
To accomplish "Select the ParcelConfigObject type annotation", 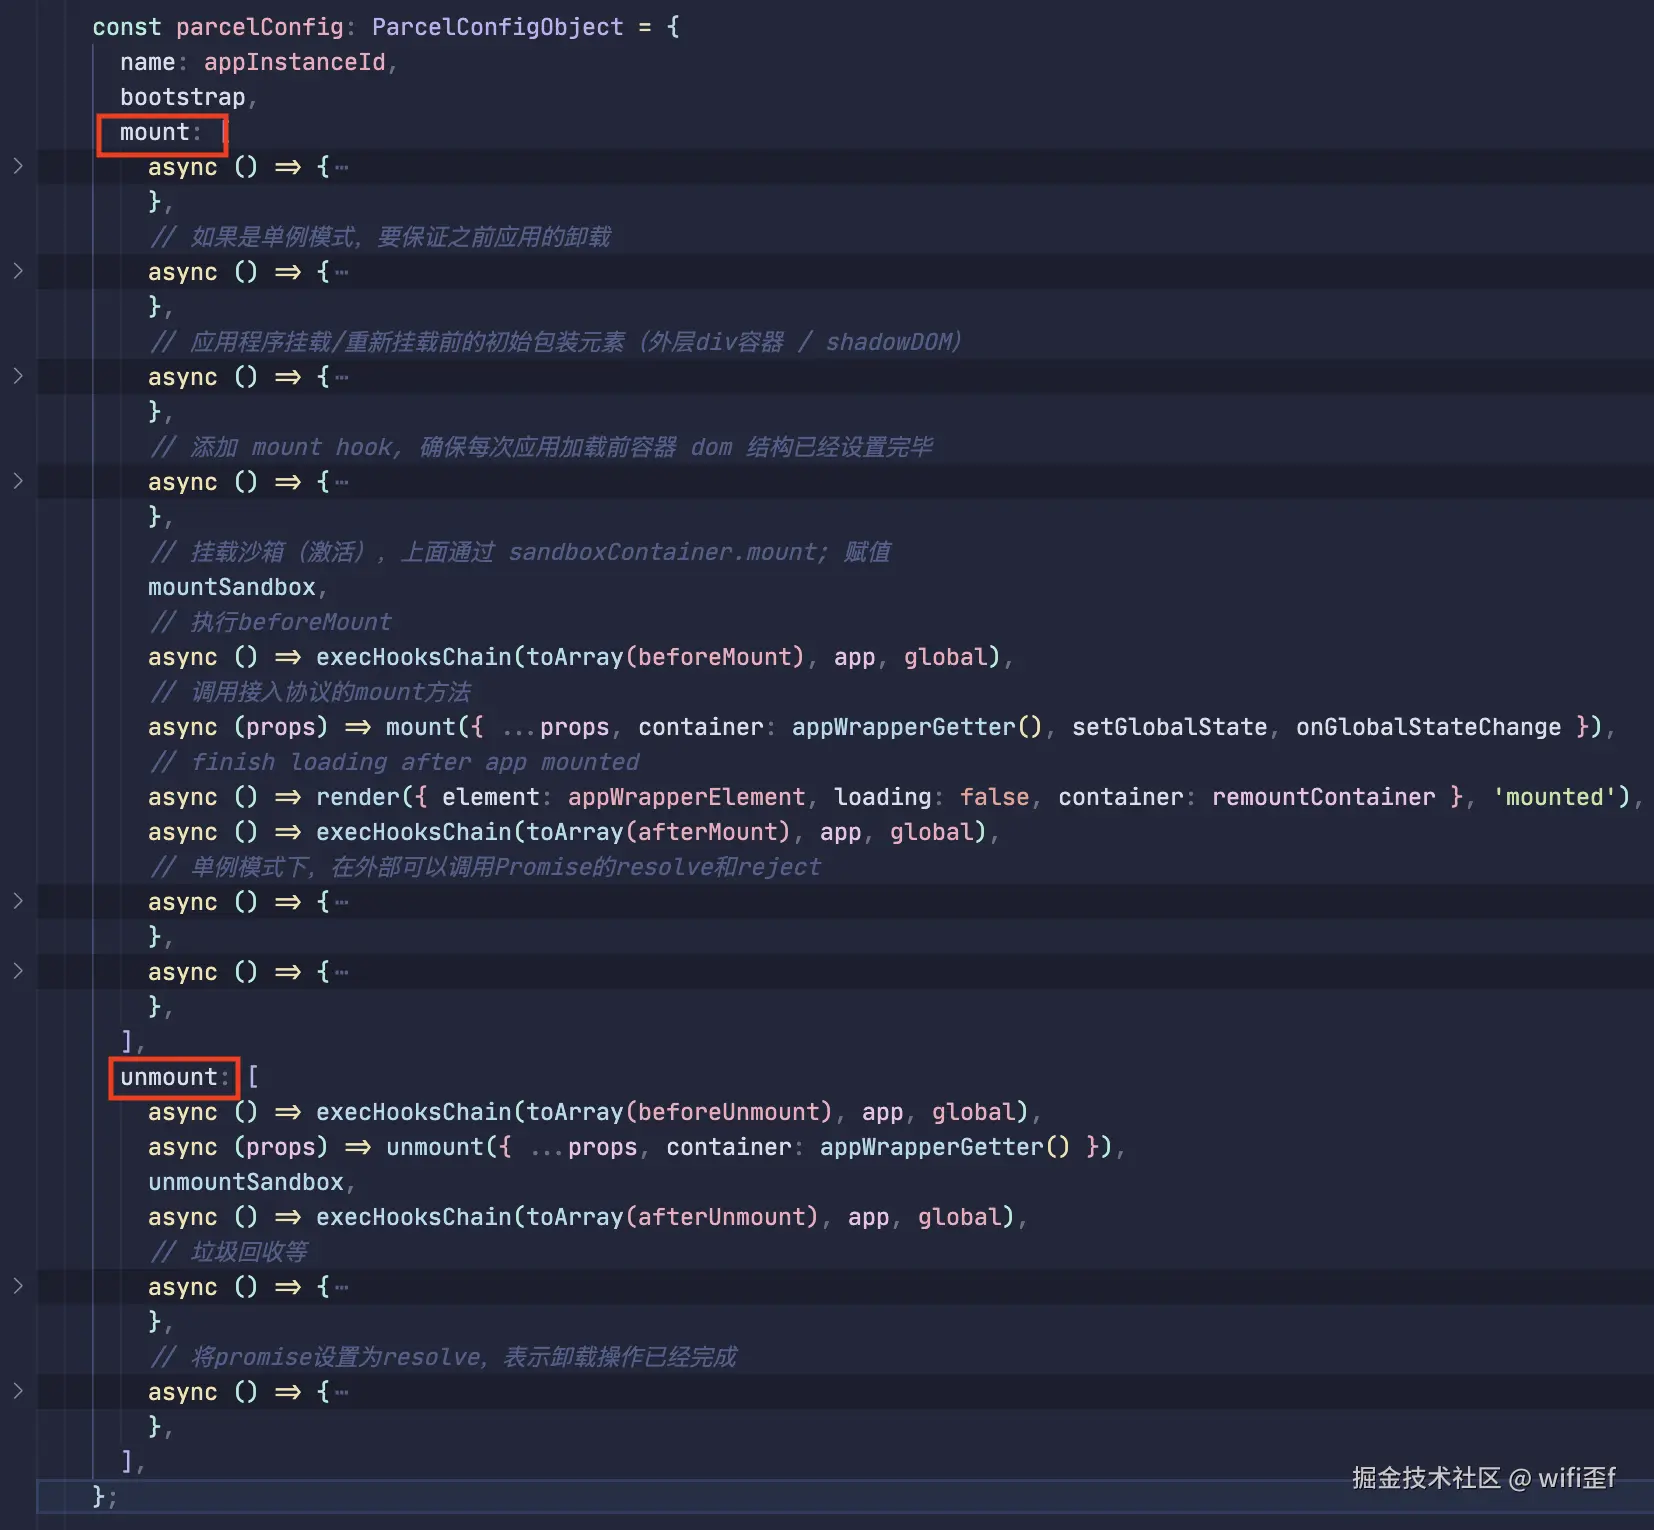I will point(498,27).
